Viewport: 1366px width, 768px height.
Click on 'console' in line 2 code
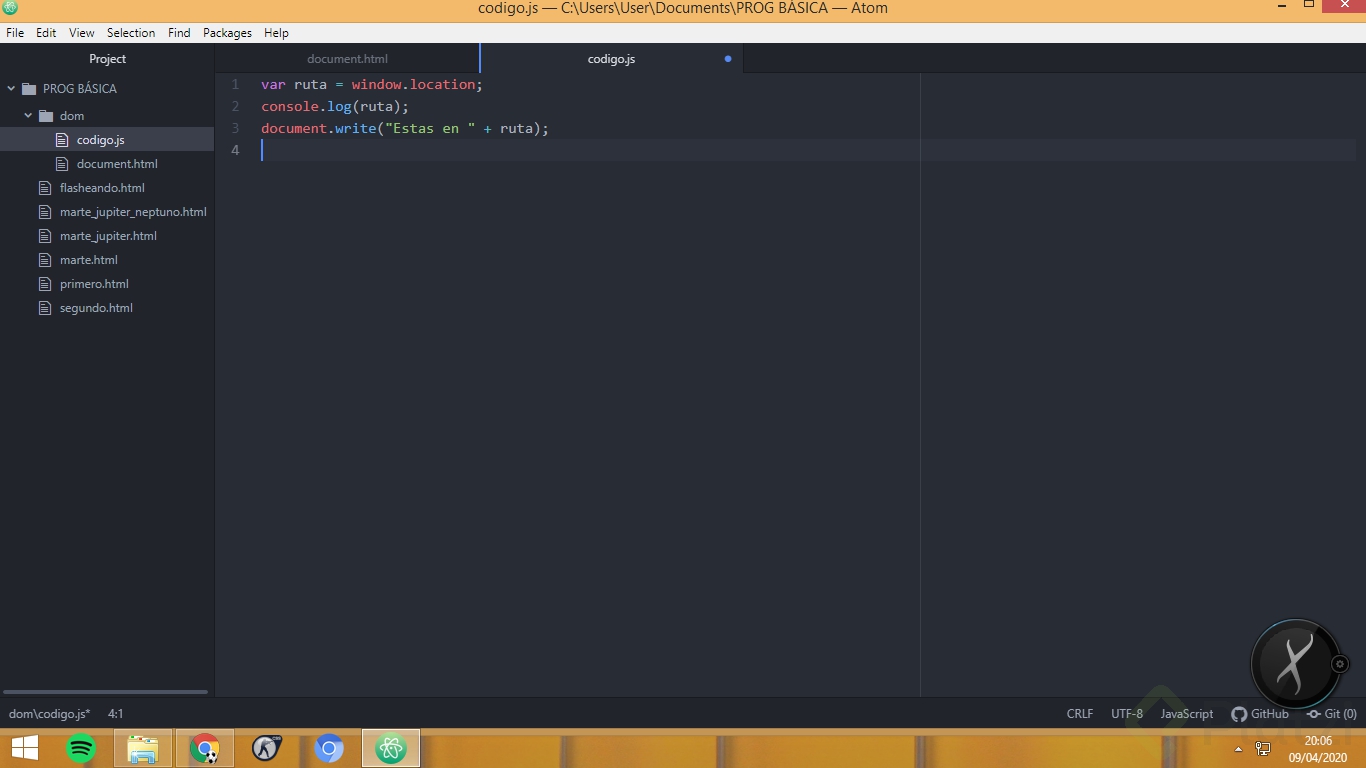(290, 106)
